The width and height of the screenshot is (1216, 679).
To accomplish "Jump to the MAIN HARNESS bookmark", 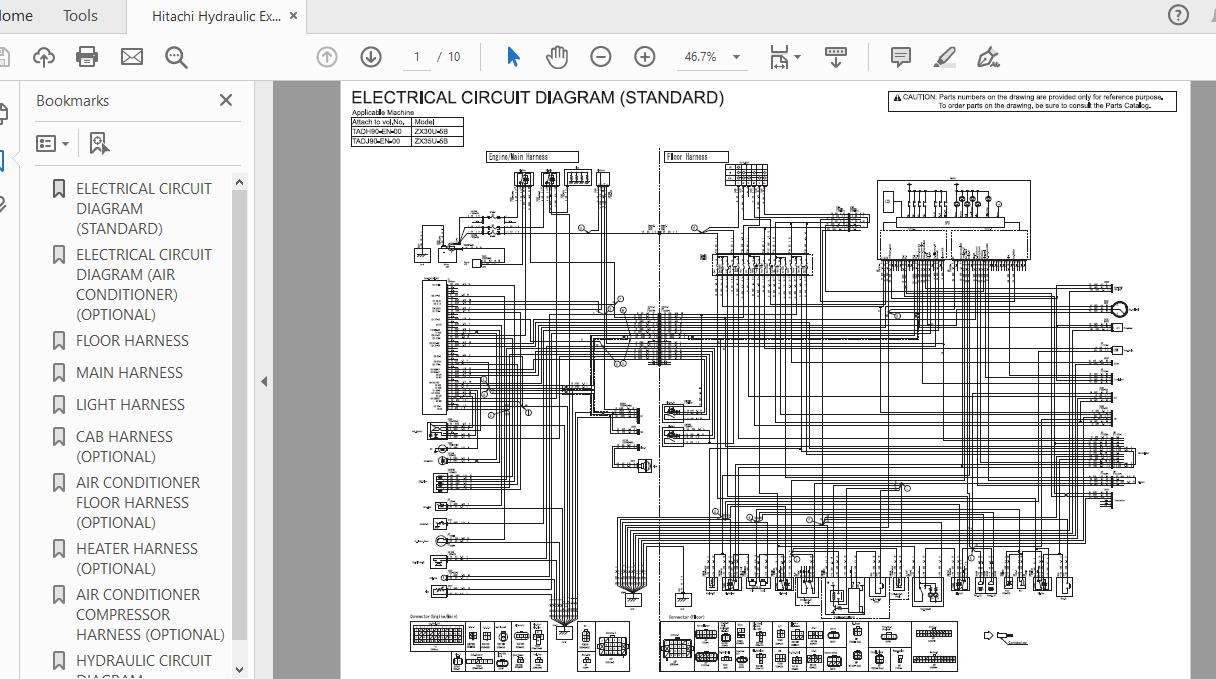I will point(129,373).
